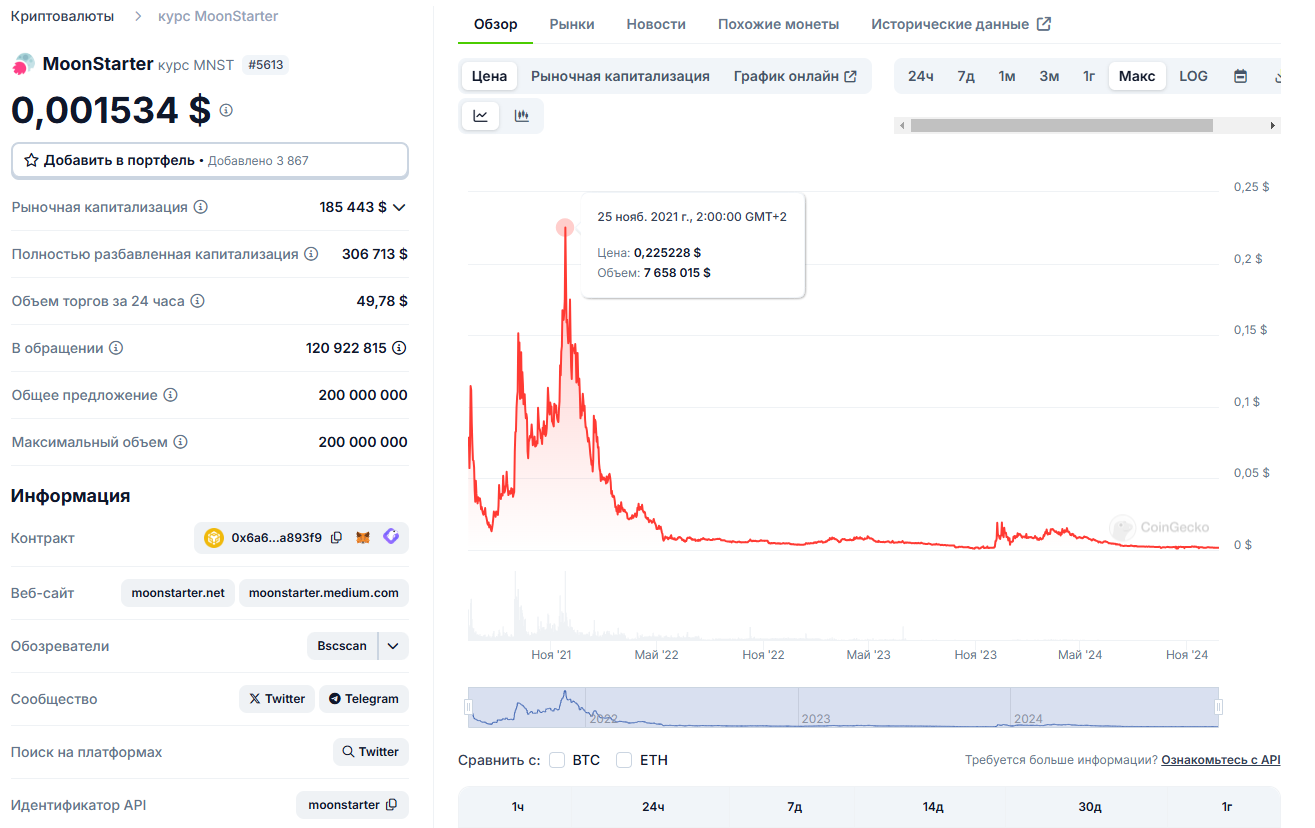Viewport: 1315px width, 828px height.
Task: Click the scrollbar's right arrow above the chart
Action: pyautogui.click(x=1273, y=126)
